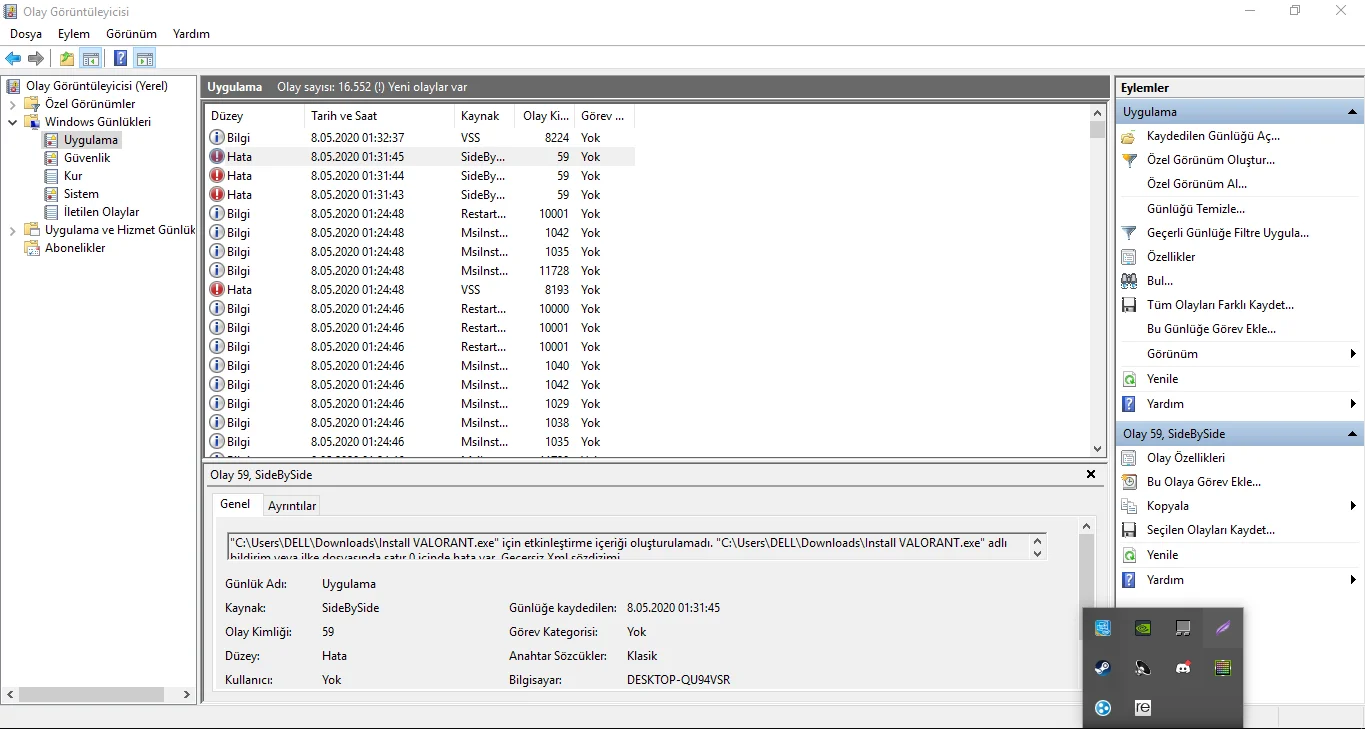Viewport: 1365px width, 729px height.
Task: Collapse the Uygulama section in Eylemler pane
Action: tap(1352, 112)
